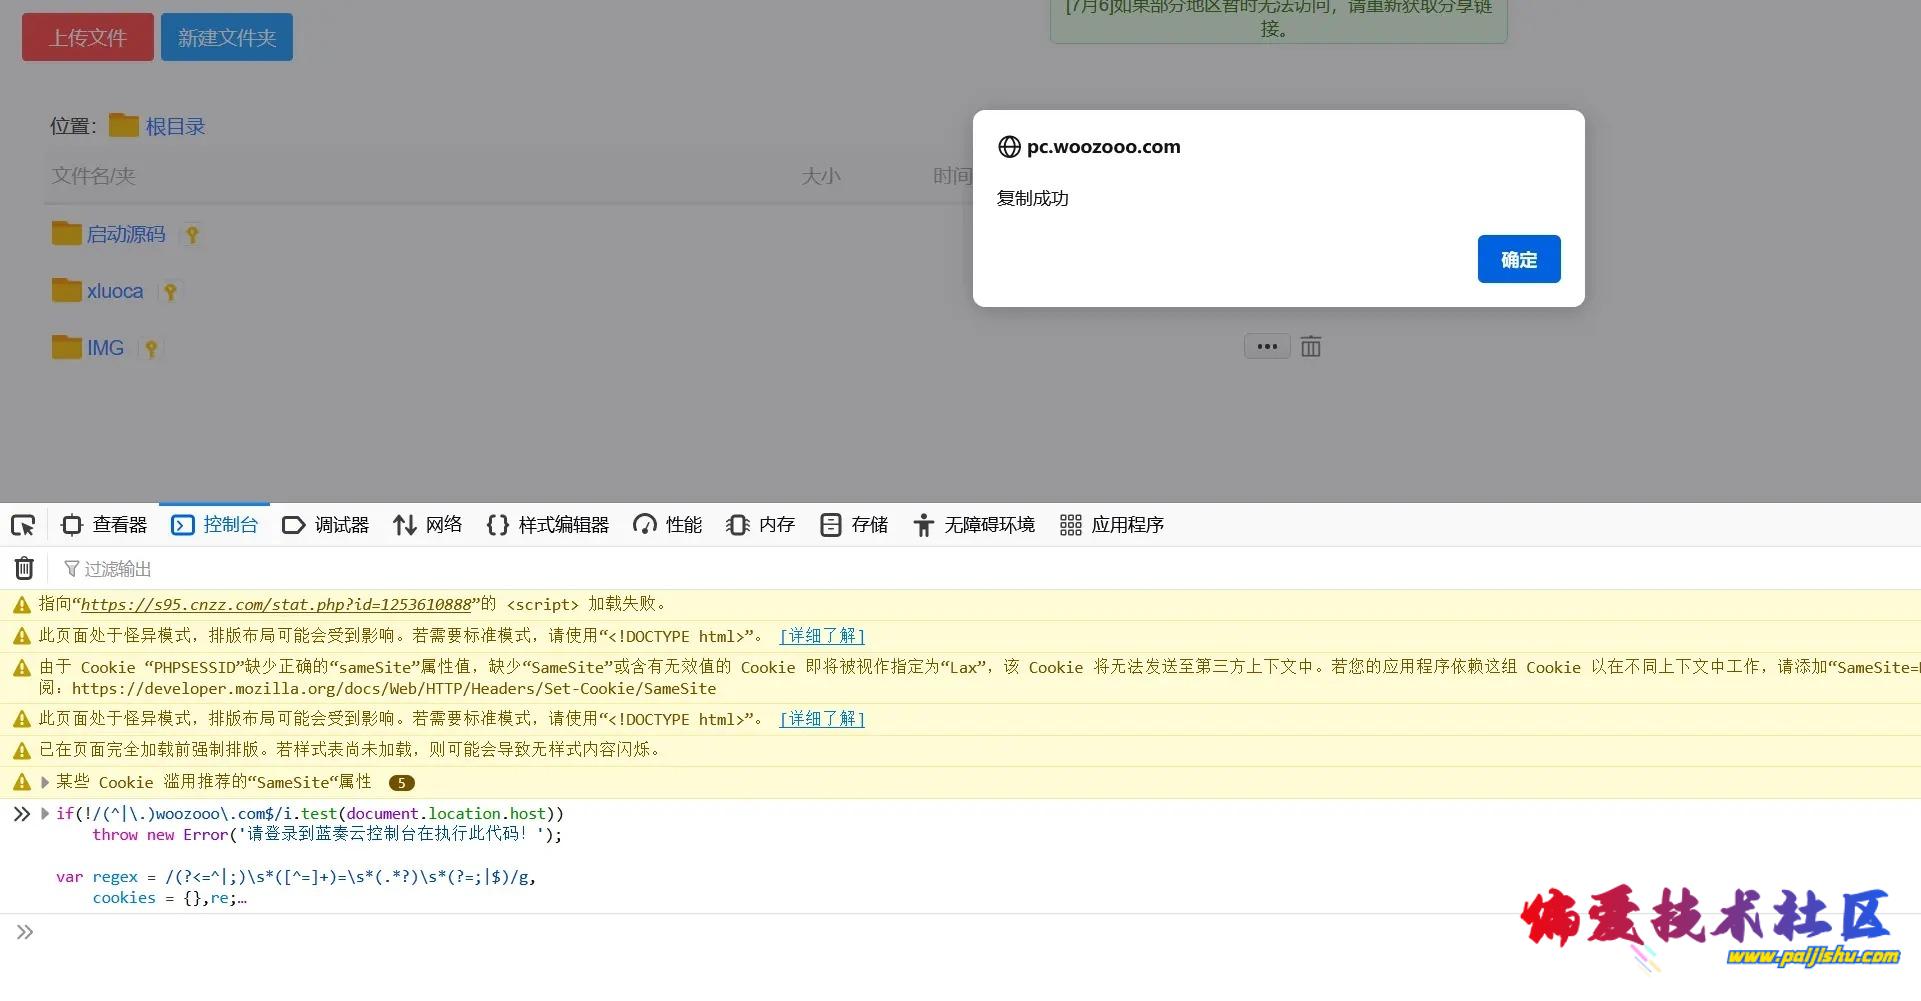Click the key icon beside 启动源码 folder
The height and width of the screenshot is (1001, 1921).
(x=192, y=235)
